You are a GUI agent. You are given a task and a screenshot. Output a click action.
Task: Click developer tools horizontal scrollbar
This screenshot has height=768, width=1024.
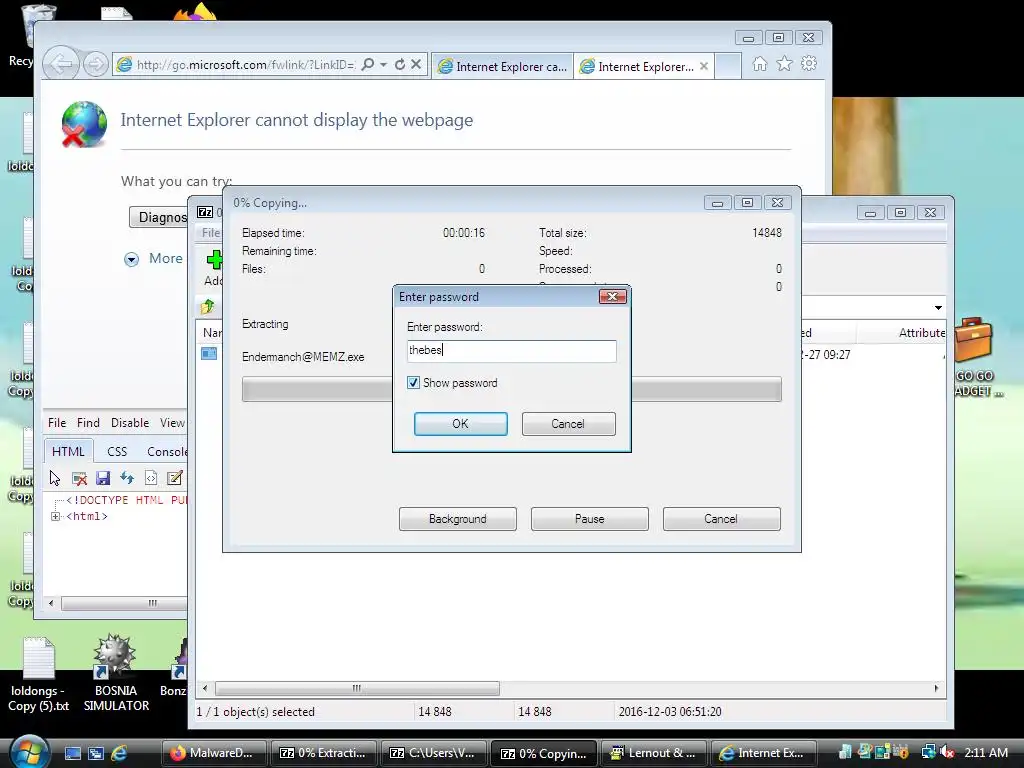pos(124,603)
